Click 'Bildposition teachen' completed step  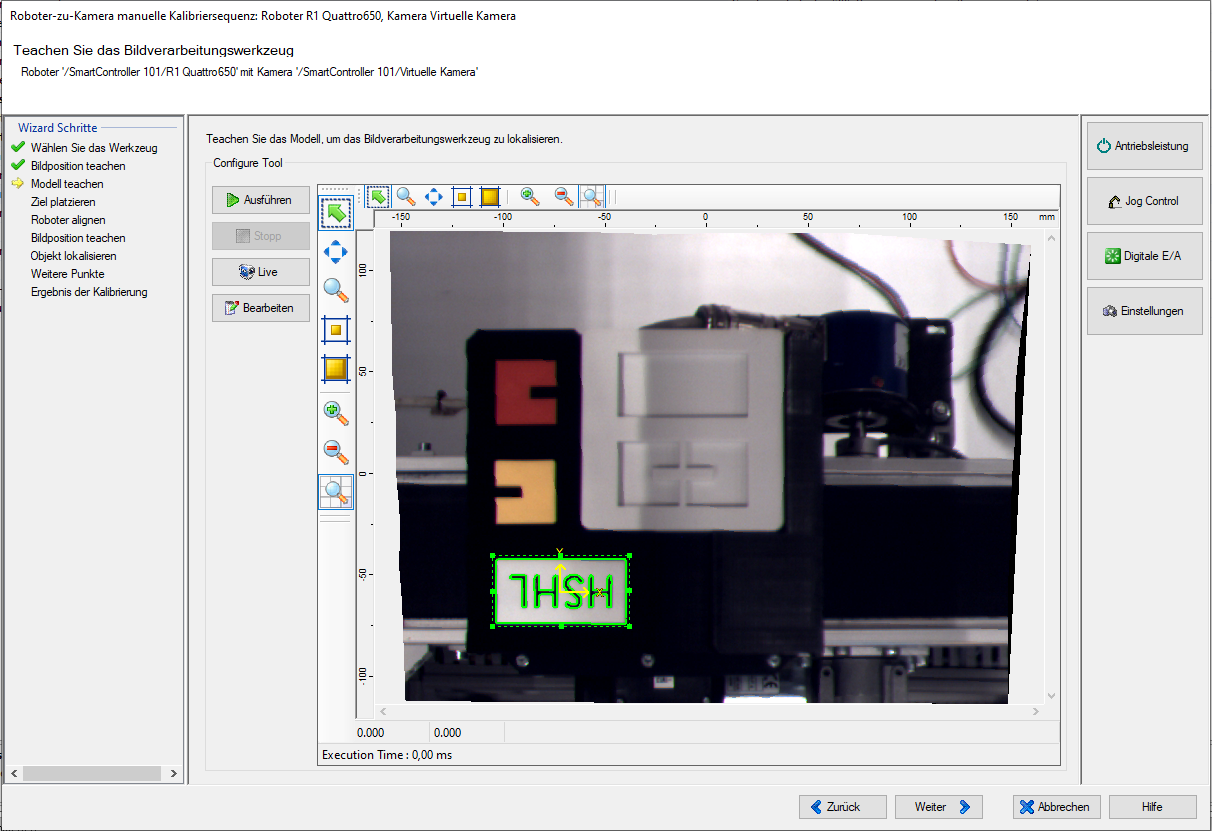pos(78,166)
